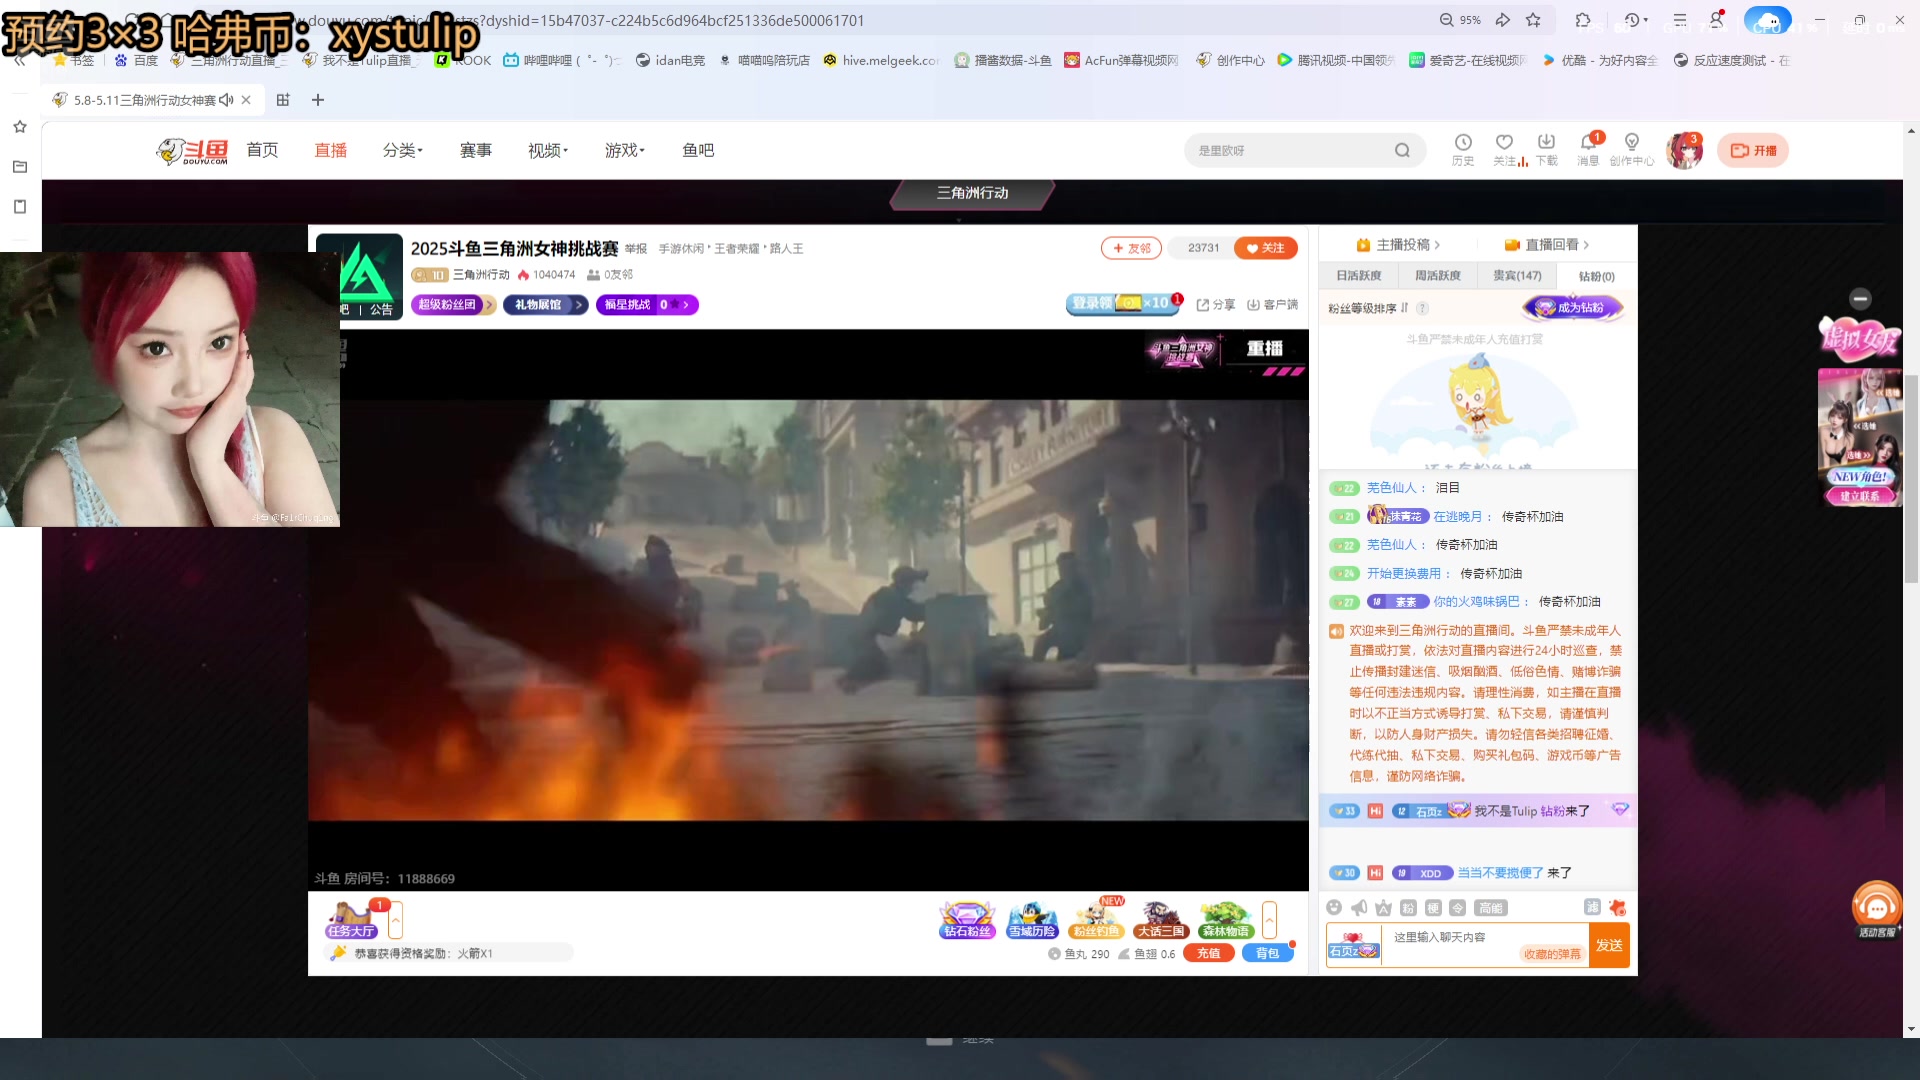Expand the 主播投稿 section
This screenshot has height=1080, width=1920.
click(x=1398, y=245)
